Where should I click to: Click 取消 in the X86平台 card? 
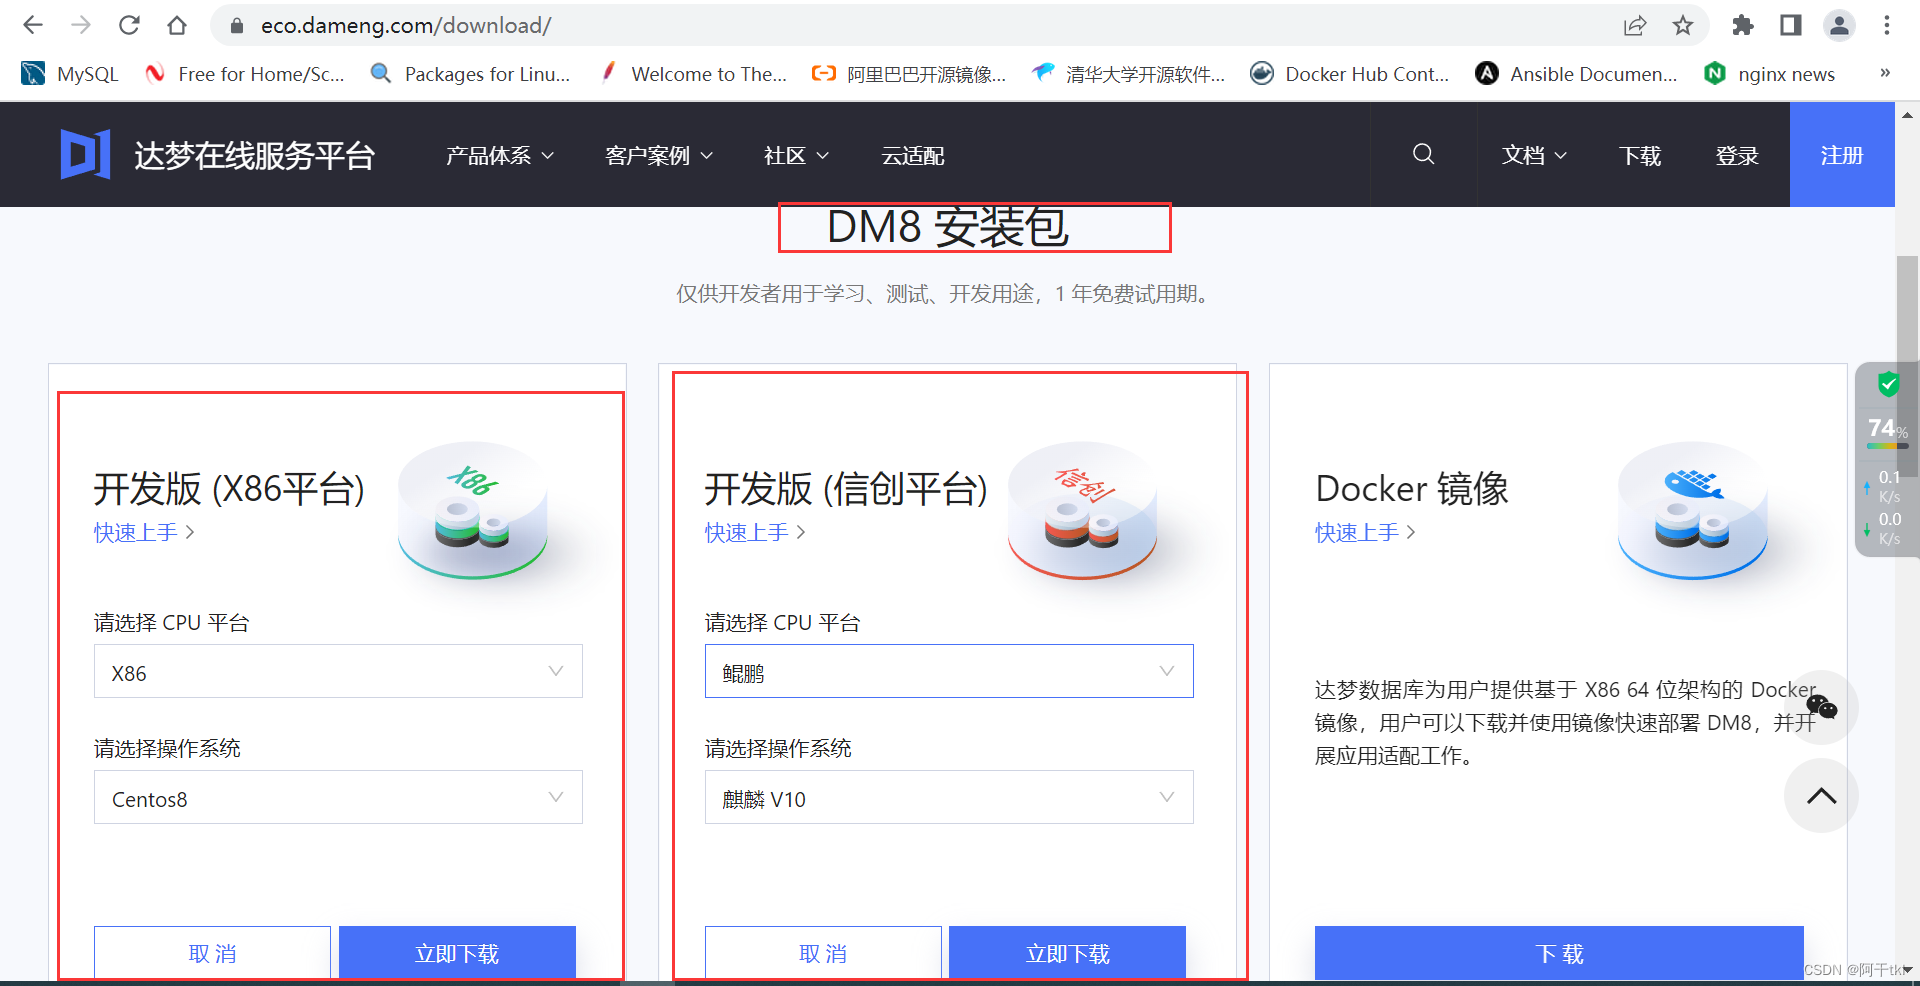[x=212, y=953]
